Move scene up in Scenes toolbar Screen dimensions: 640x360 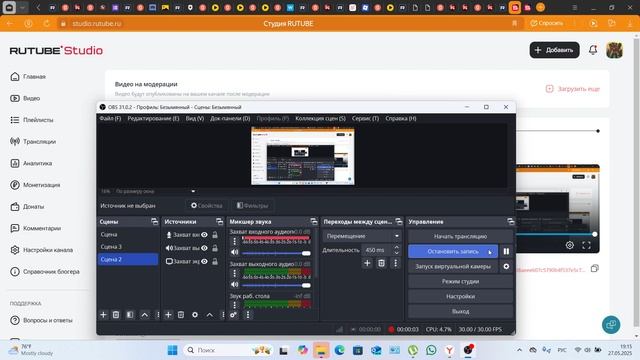point(144,315)
